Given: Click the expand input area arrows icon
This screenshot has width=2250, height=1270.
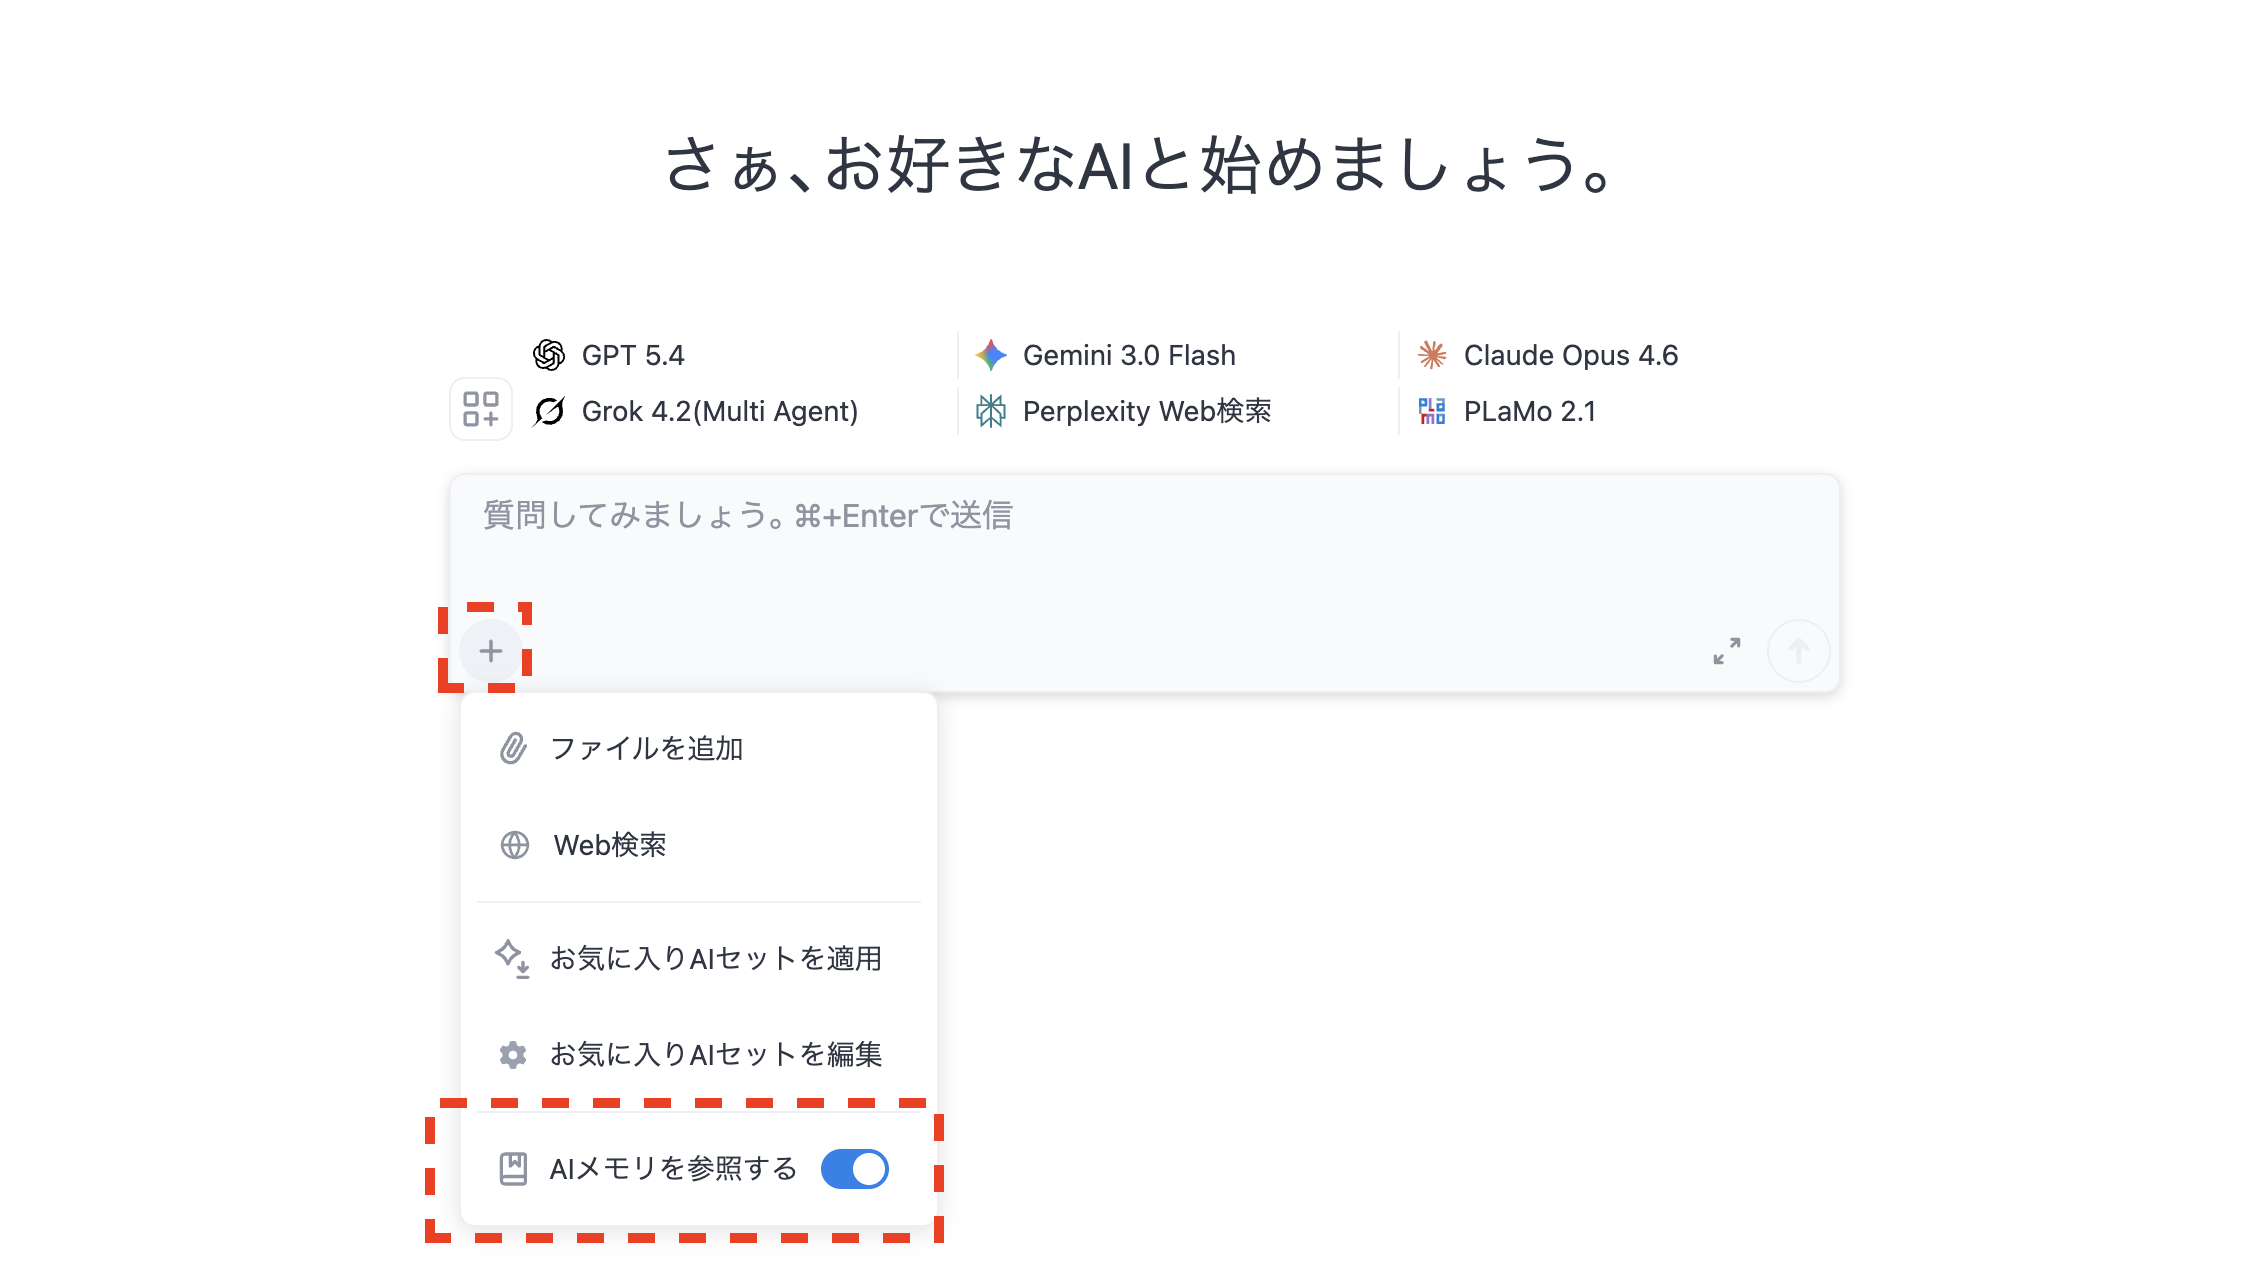Looking at the screenshot, I should pos(1725,651).
